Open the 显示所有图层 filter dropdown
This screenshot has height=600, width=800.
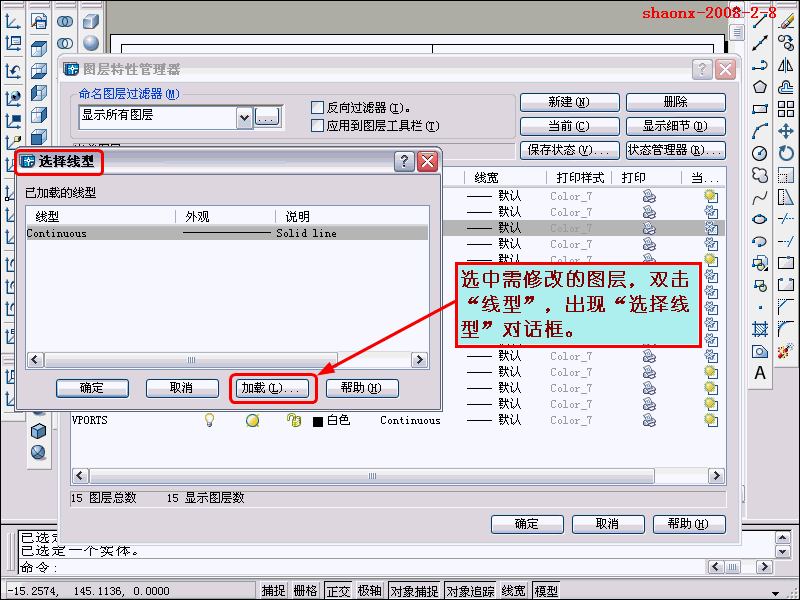pos(244,118)
